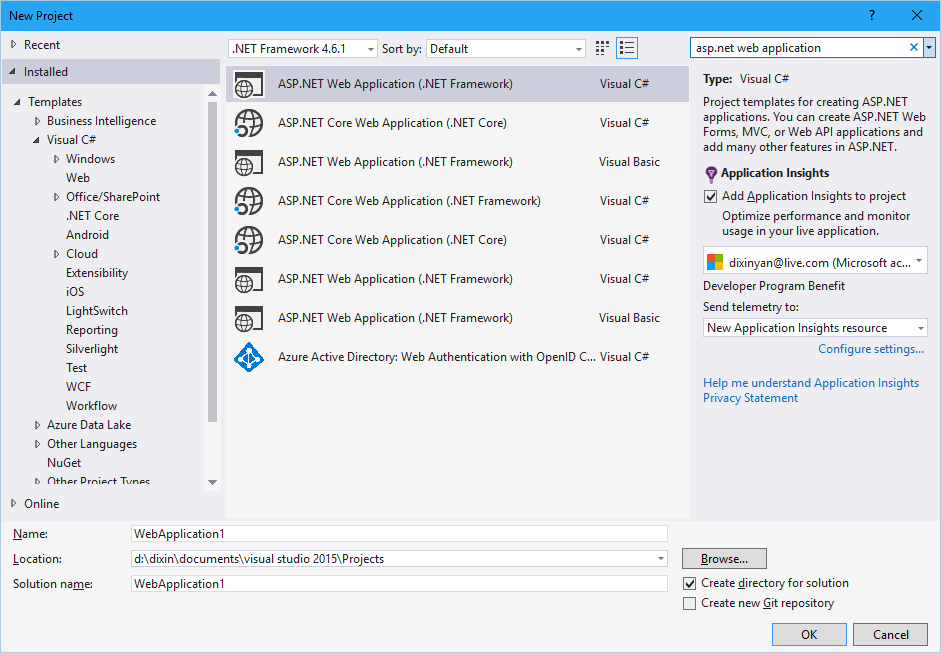Screen dimensions: 941x653
Task: Switch to small icons view
Action: (602, 48)
